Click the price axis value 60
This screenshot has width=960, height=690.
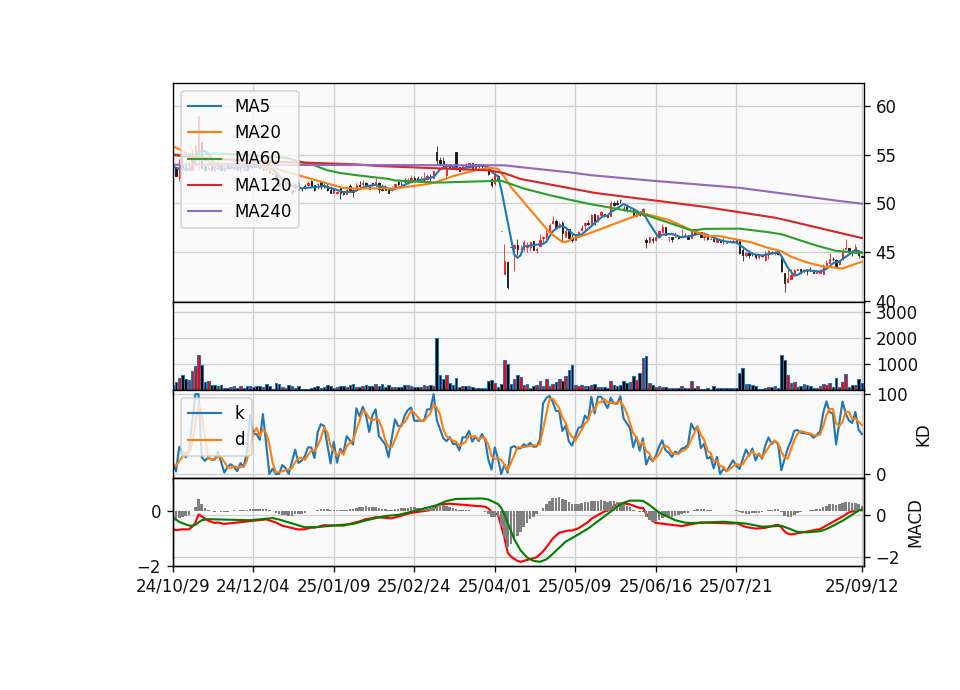(x=885, y=107)
